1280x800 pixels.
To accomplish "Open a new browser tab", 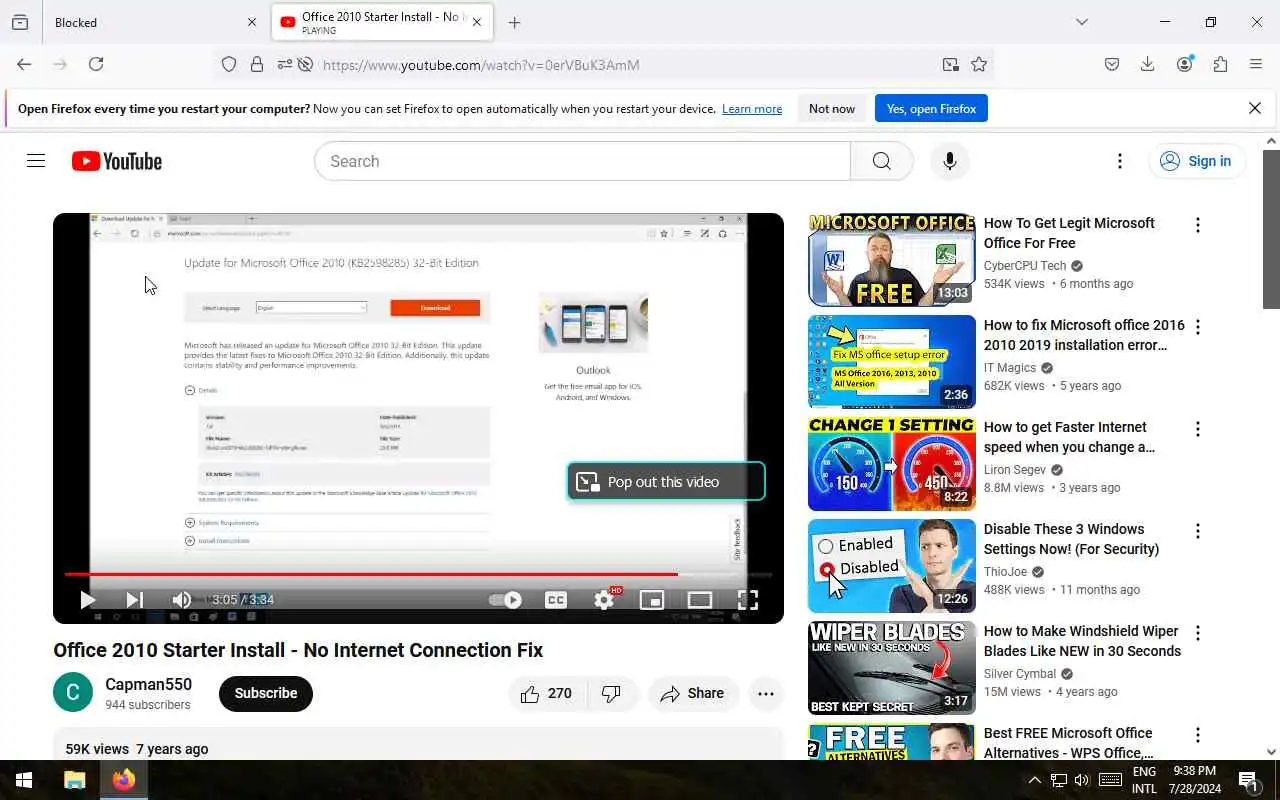I will click(514, 22).
